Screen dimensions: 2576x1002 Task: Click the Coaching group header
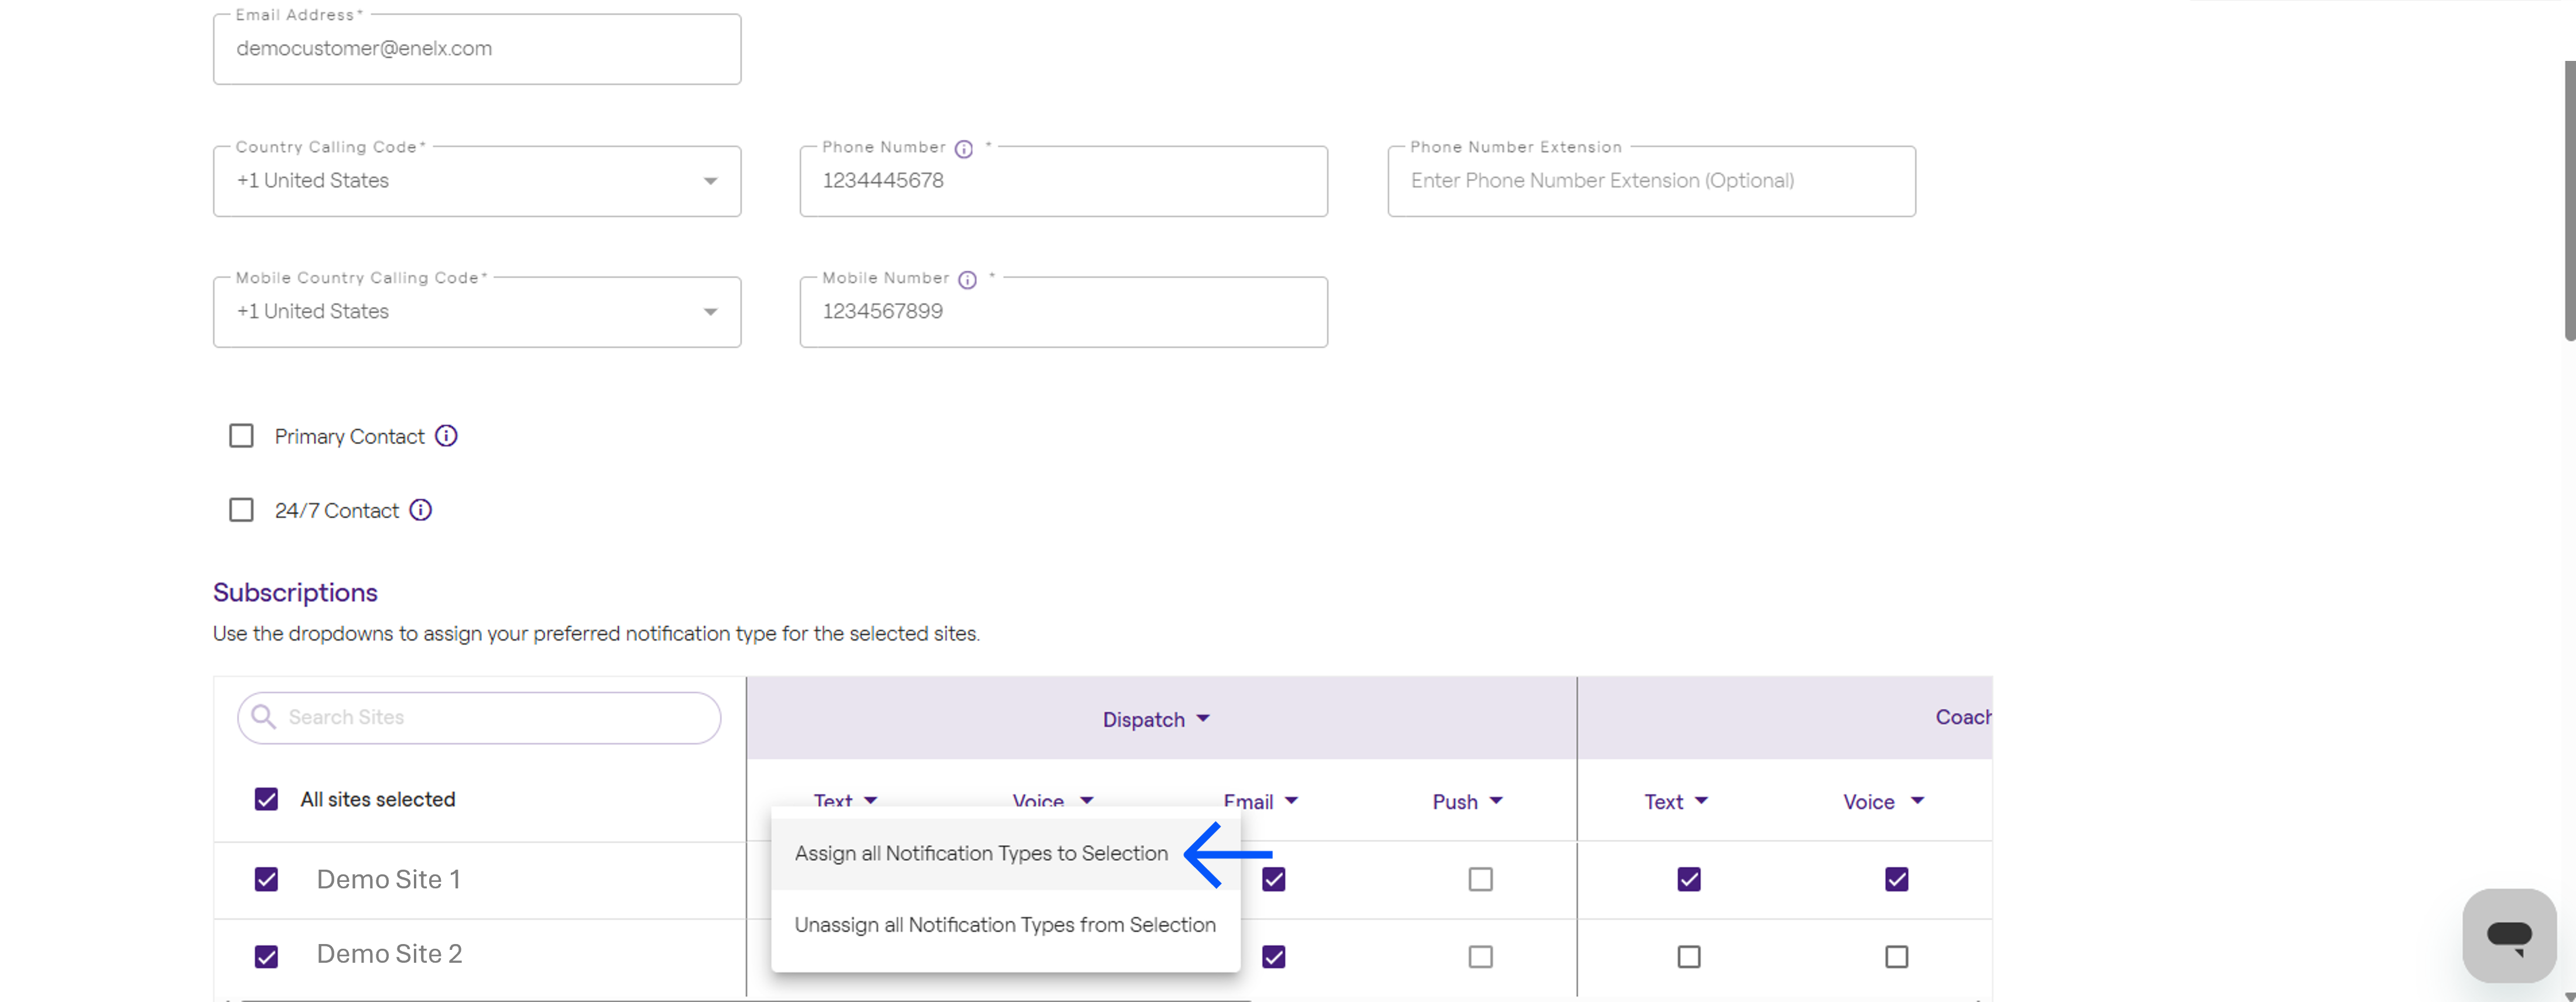coord(1963,717)
